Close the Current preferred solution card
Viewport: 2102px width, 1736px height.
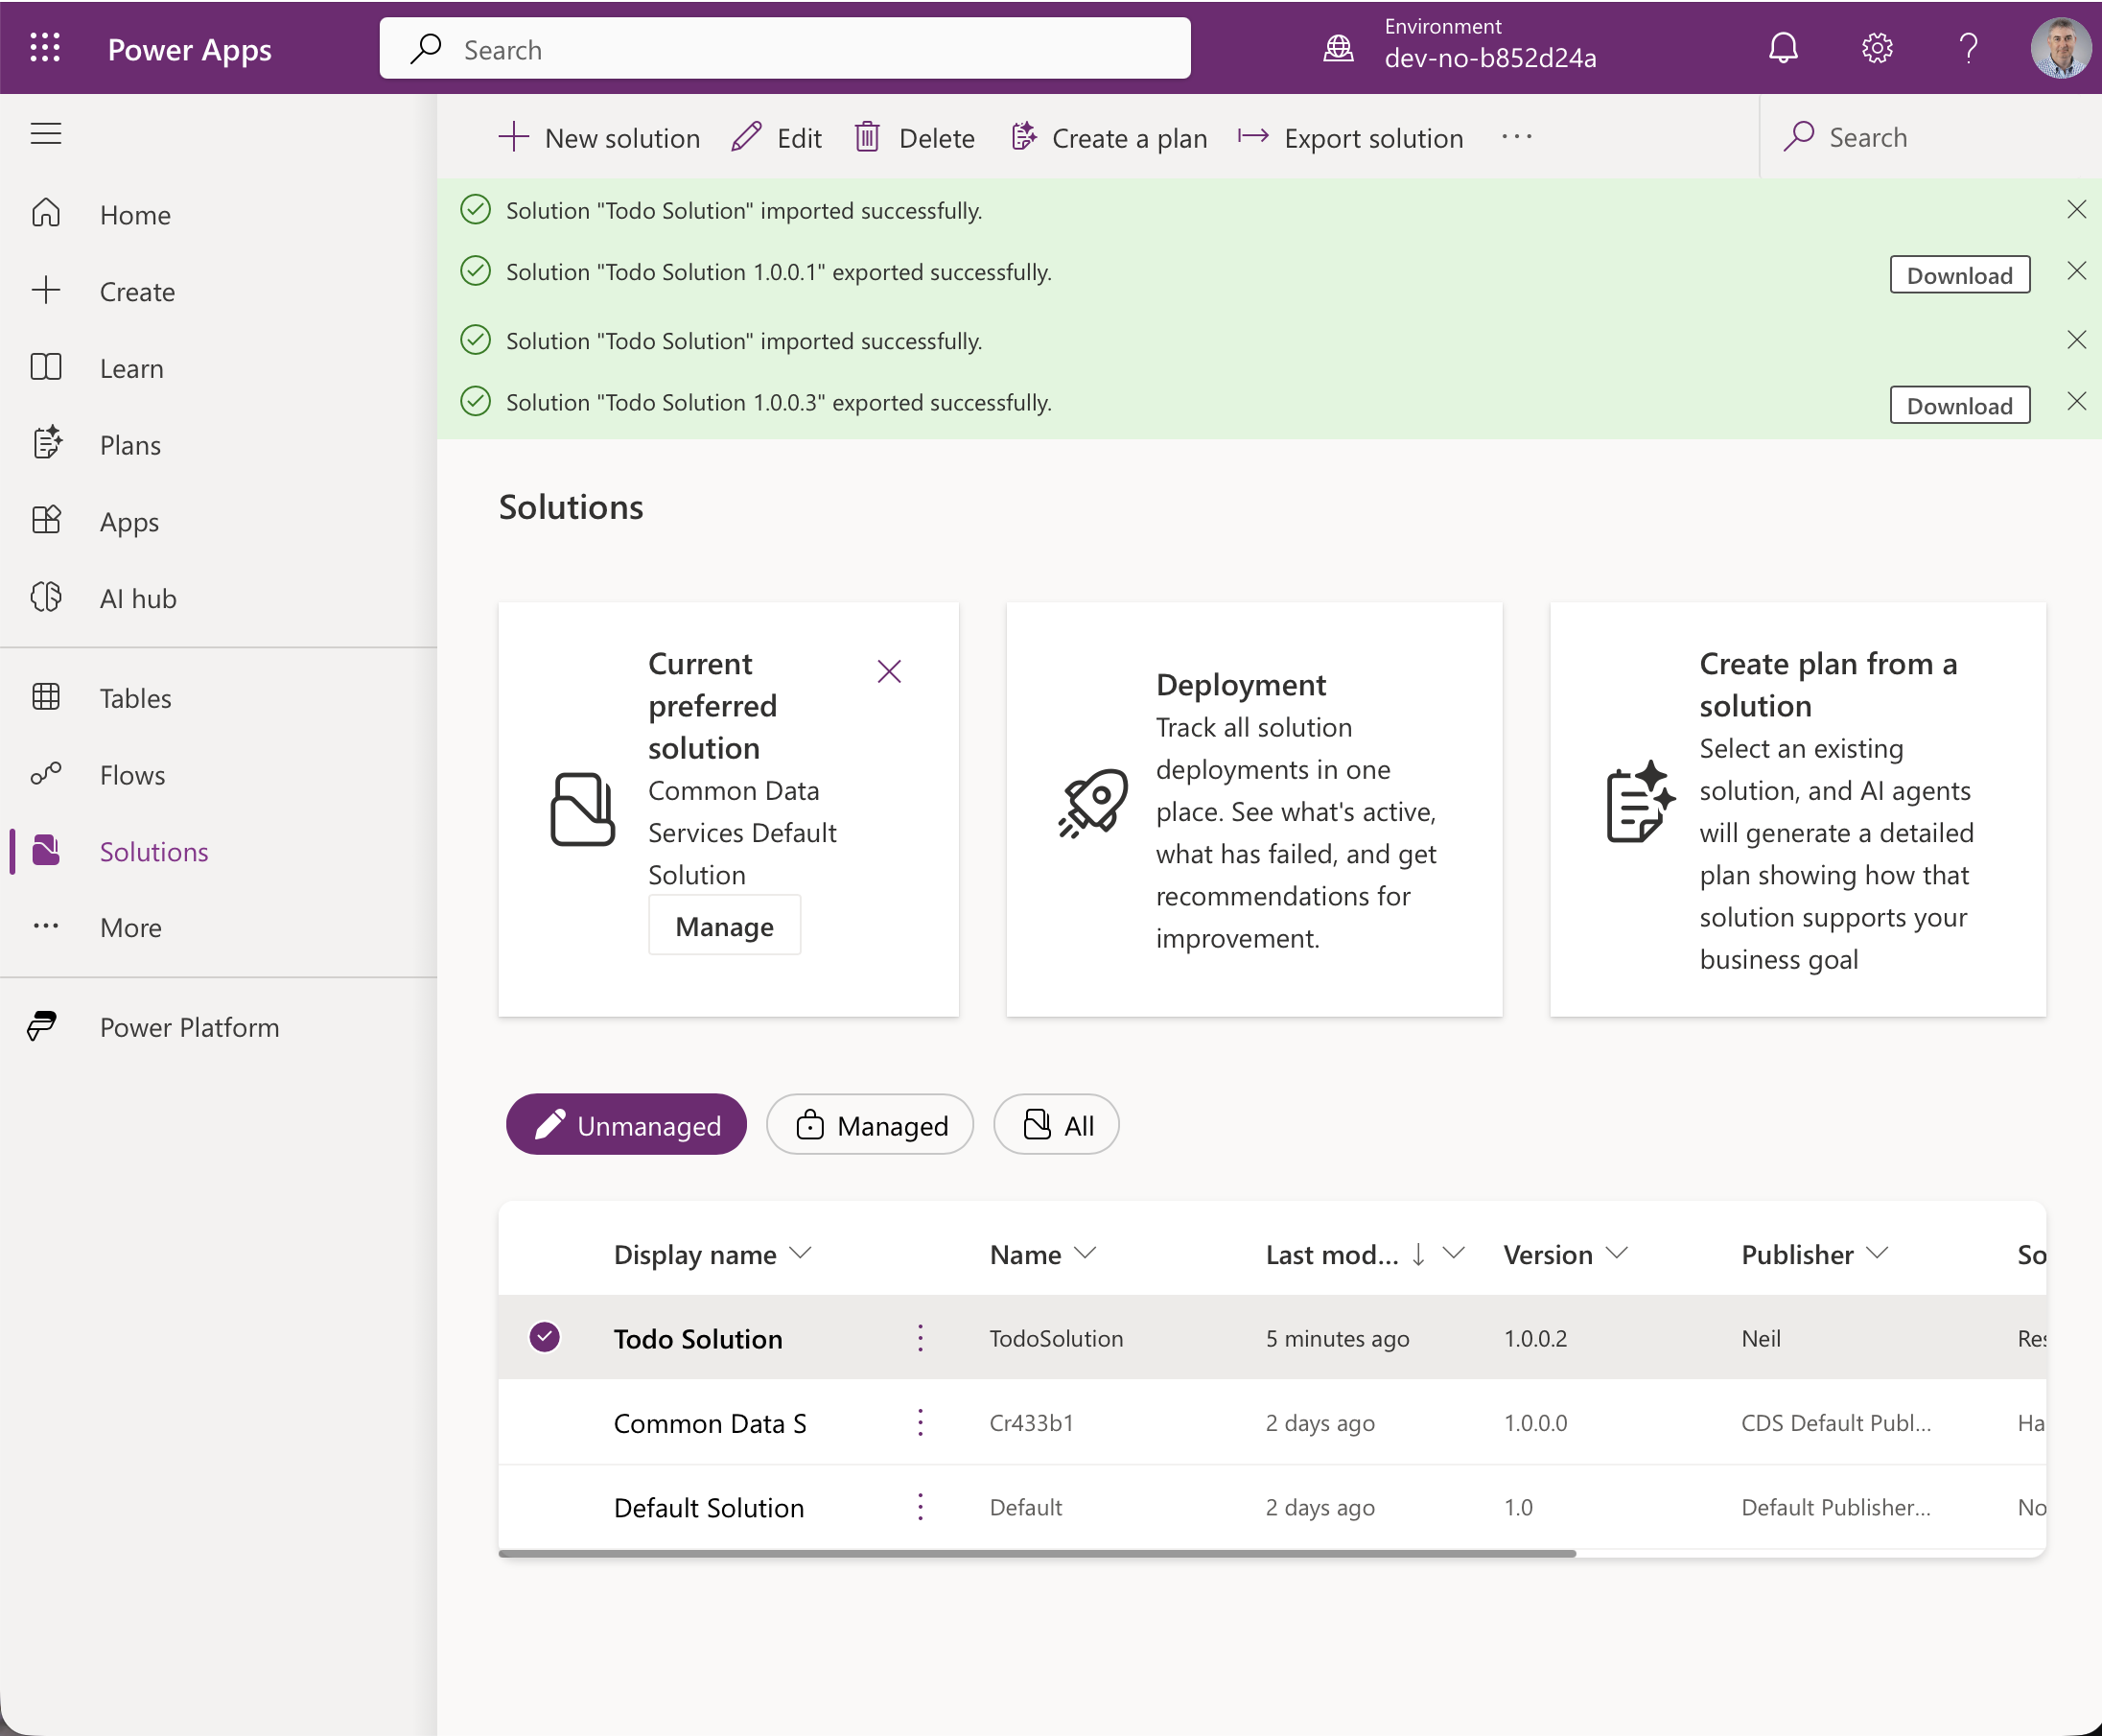point(889,671)
